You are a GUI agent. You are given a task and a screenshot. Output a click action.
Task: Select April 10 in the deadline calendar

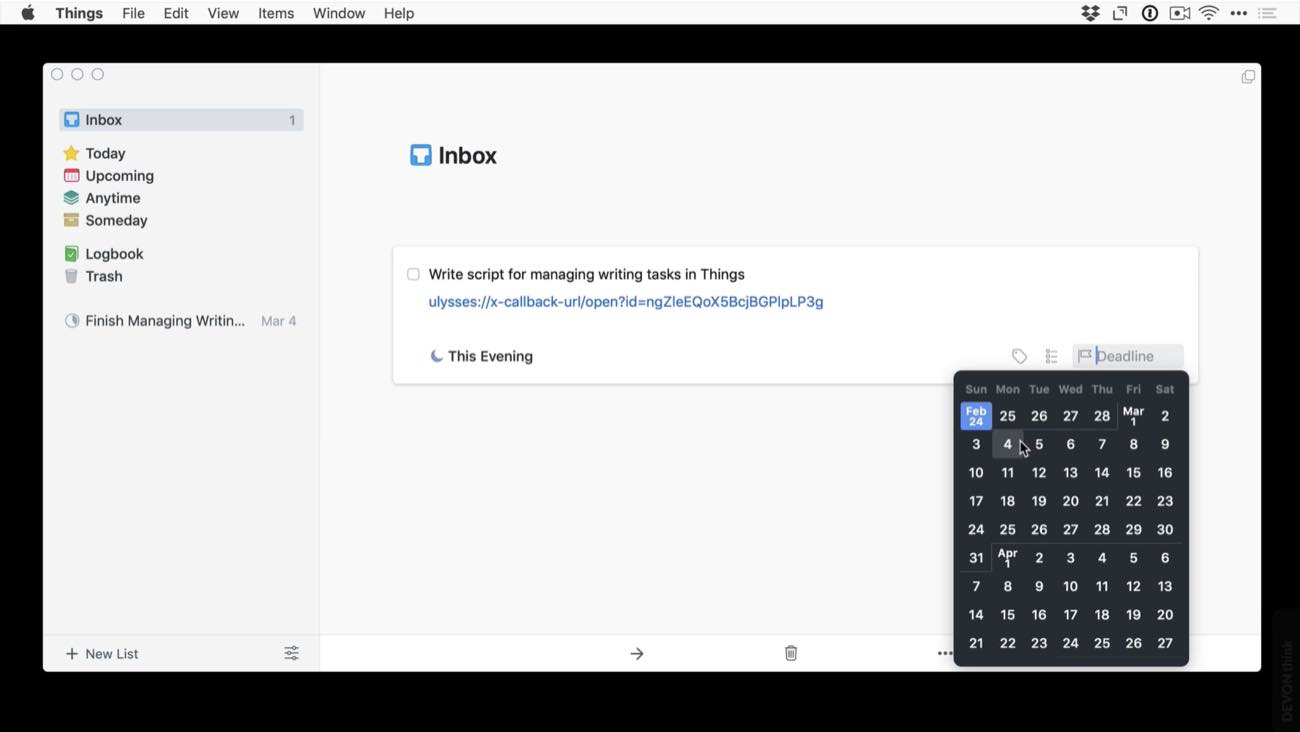1070,586
